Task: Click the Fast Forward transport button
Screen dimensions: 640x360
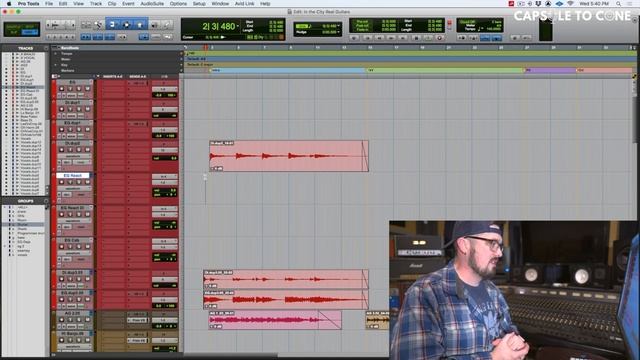Action: 391,38
